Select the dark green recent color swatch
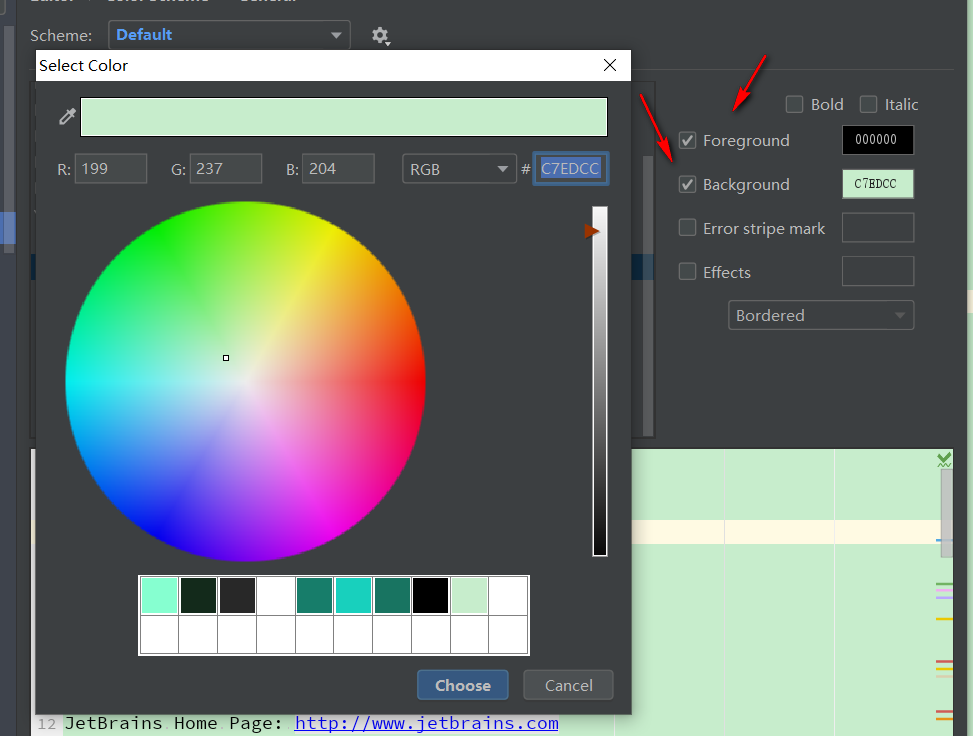This screenshot has width=973, height=736. coord(199,596)
